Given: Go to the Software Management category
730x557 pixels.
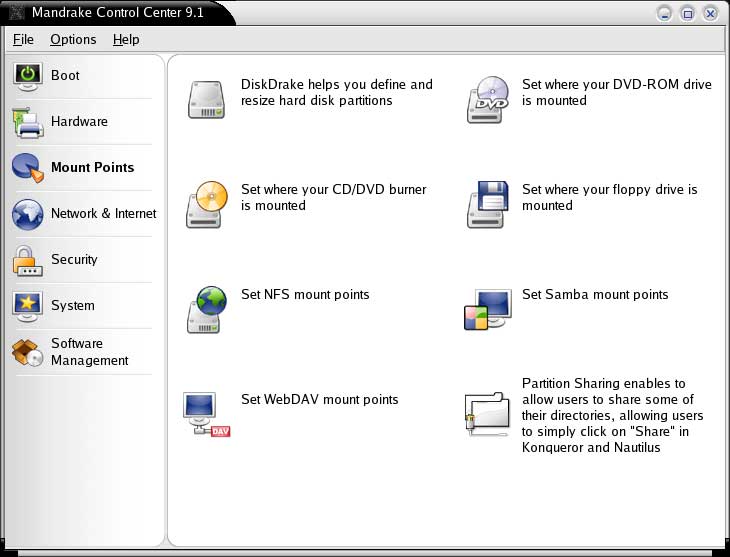Looking at the screenshot, I should pyautogui.click(x=89, y=352).
